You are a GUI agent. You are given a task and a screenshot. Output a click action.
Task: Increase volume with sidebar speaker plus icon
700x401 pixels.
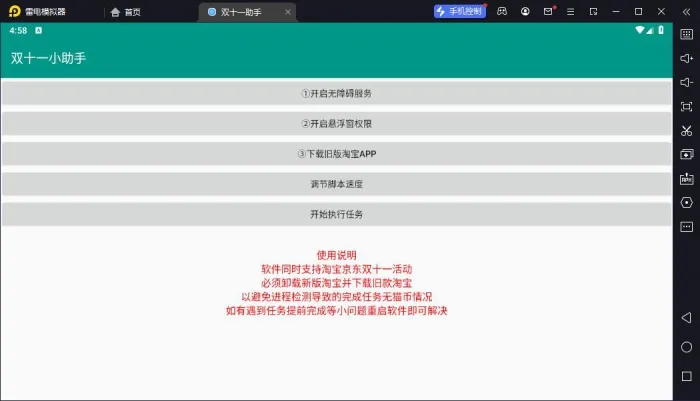[687, 58]
